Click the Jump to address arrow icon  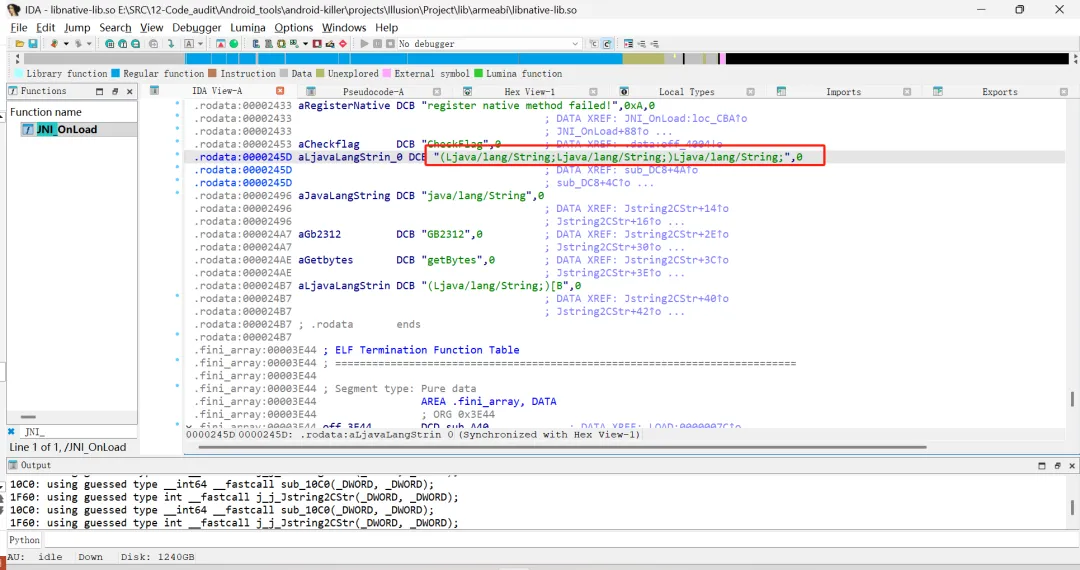[x=171, y=43]
